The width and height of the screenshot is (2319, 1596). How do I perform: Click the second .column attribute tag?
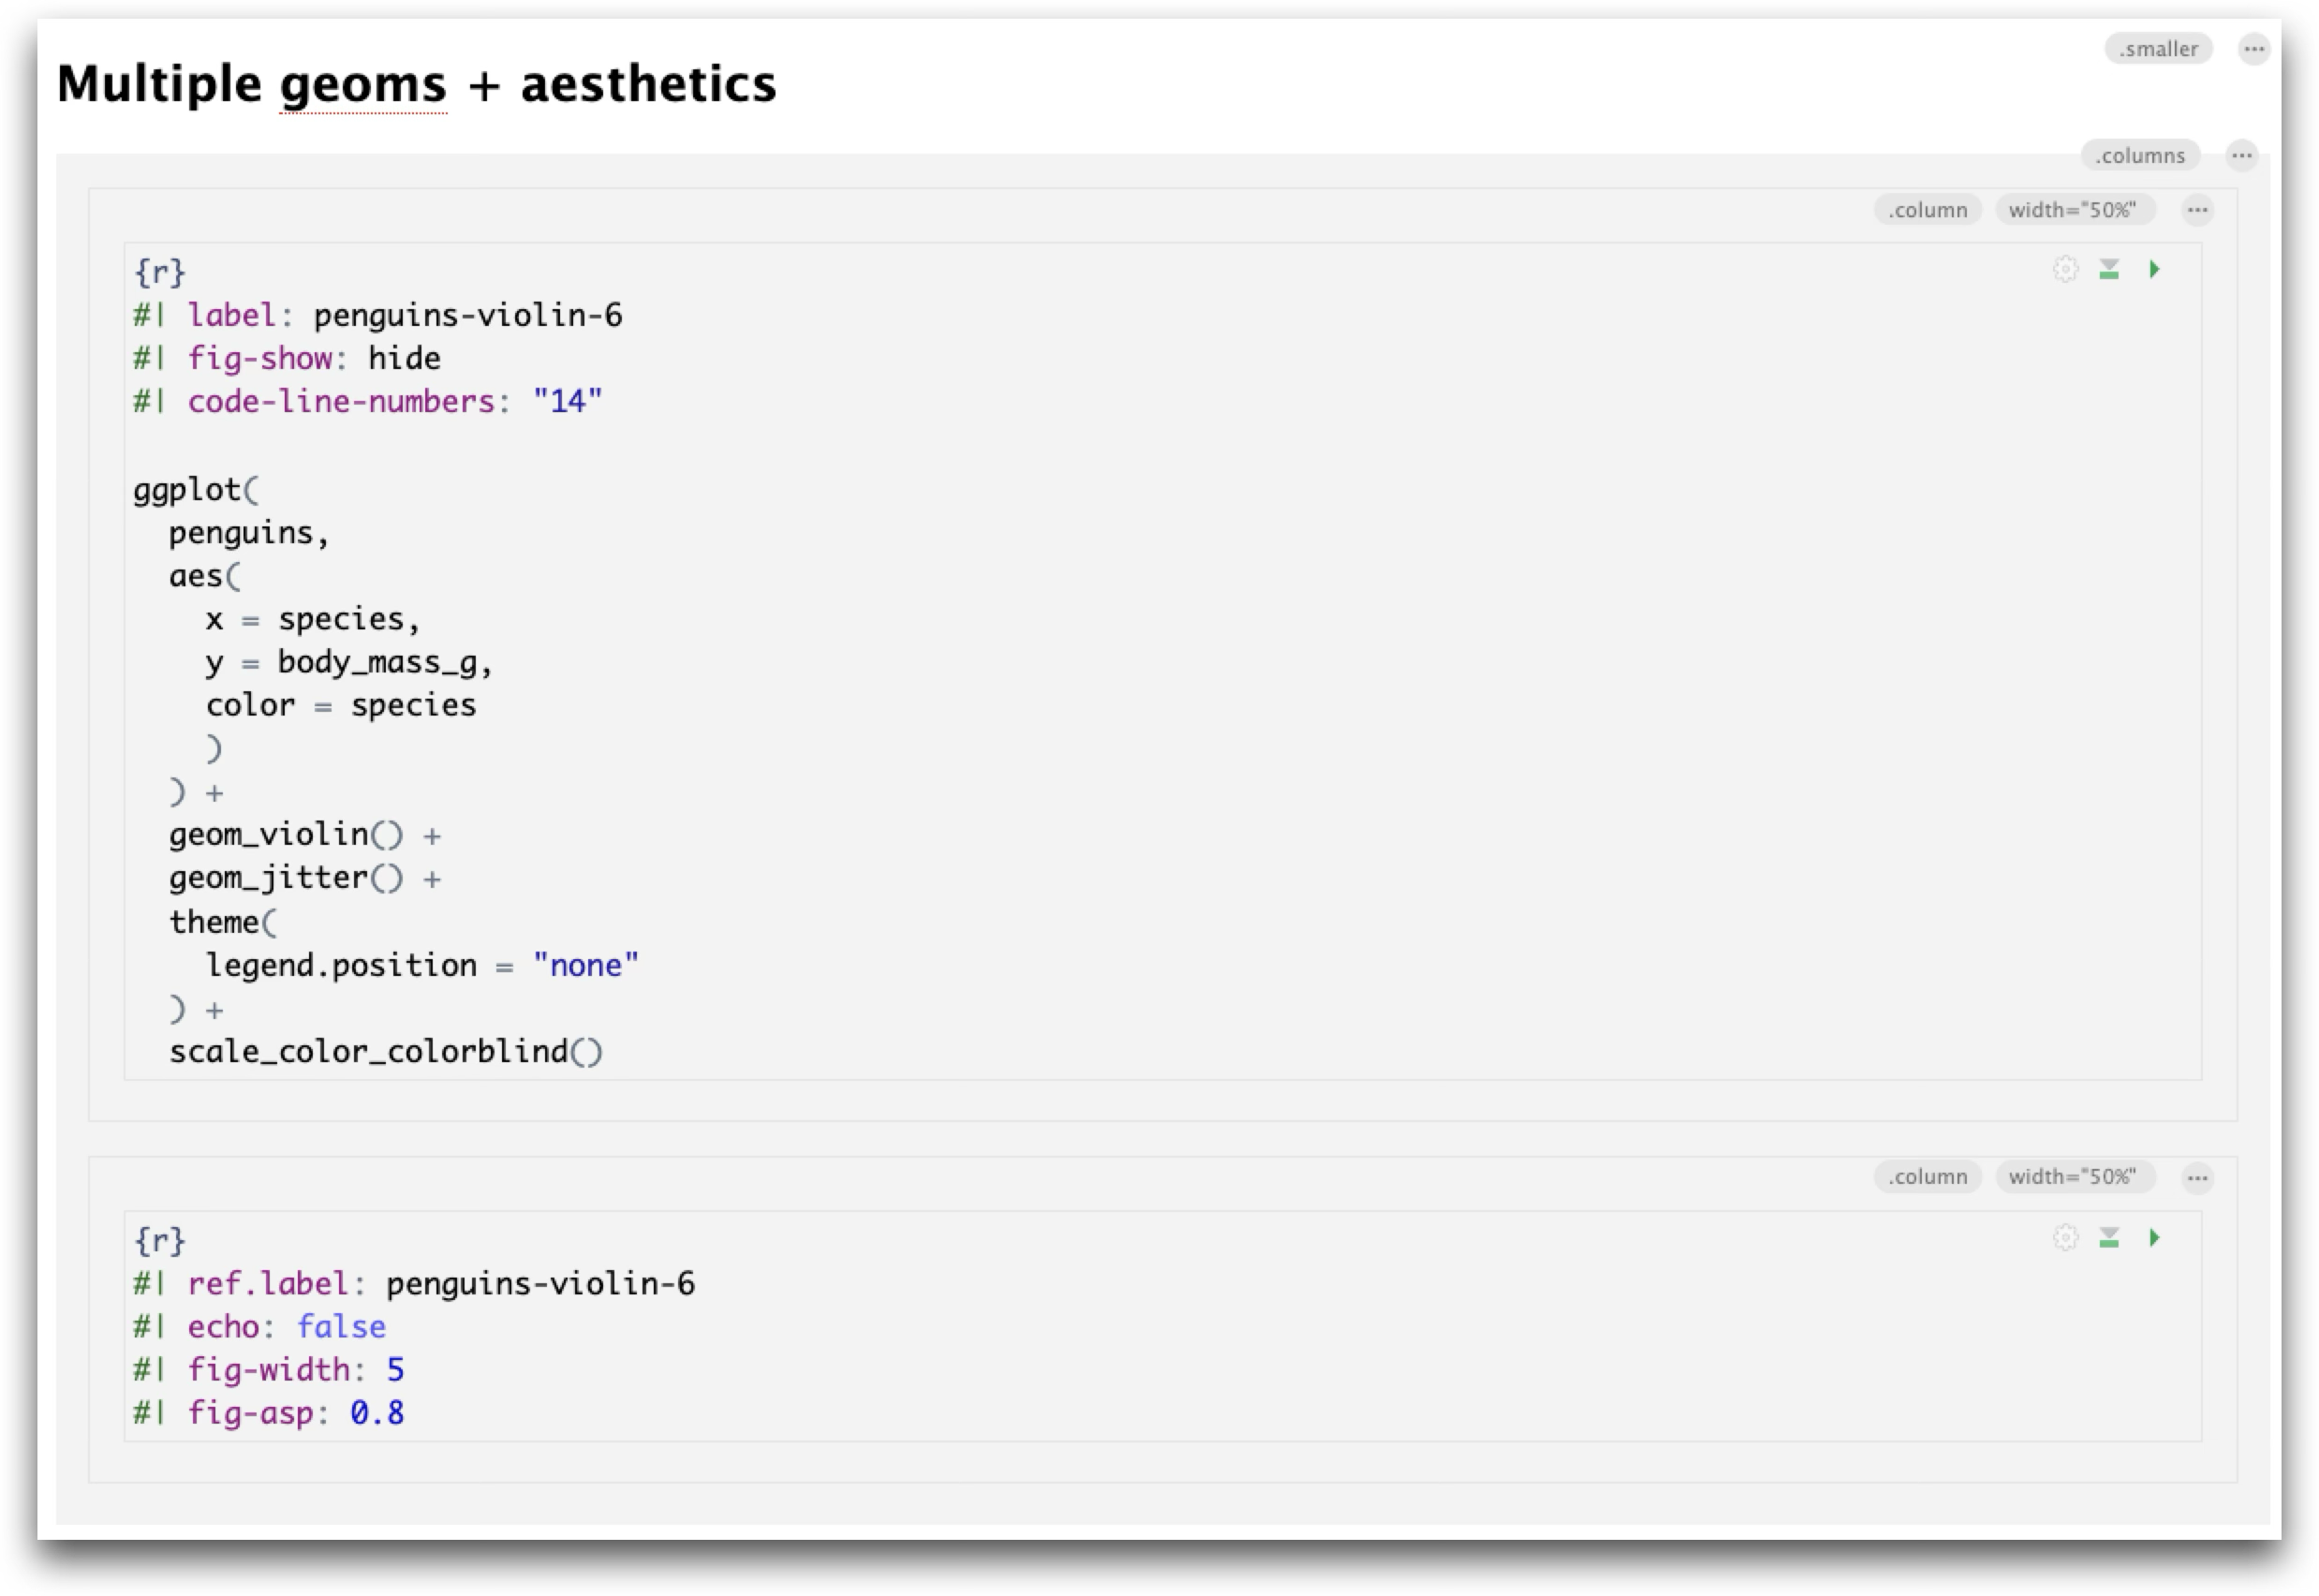1927,1177
